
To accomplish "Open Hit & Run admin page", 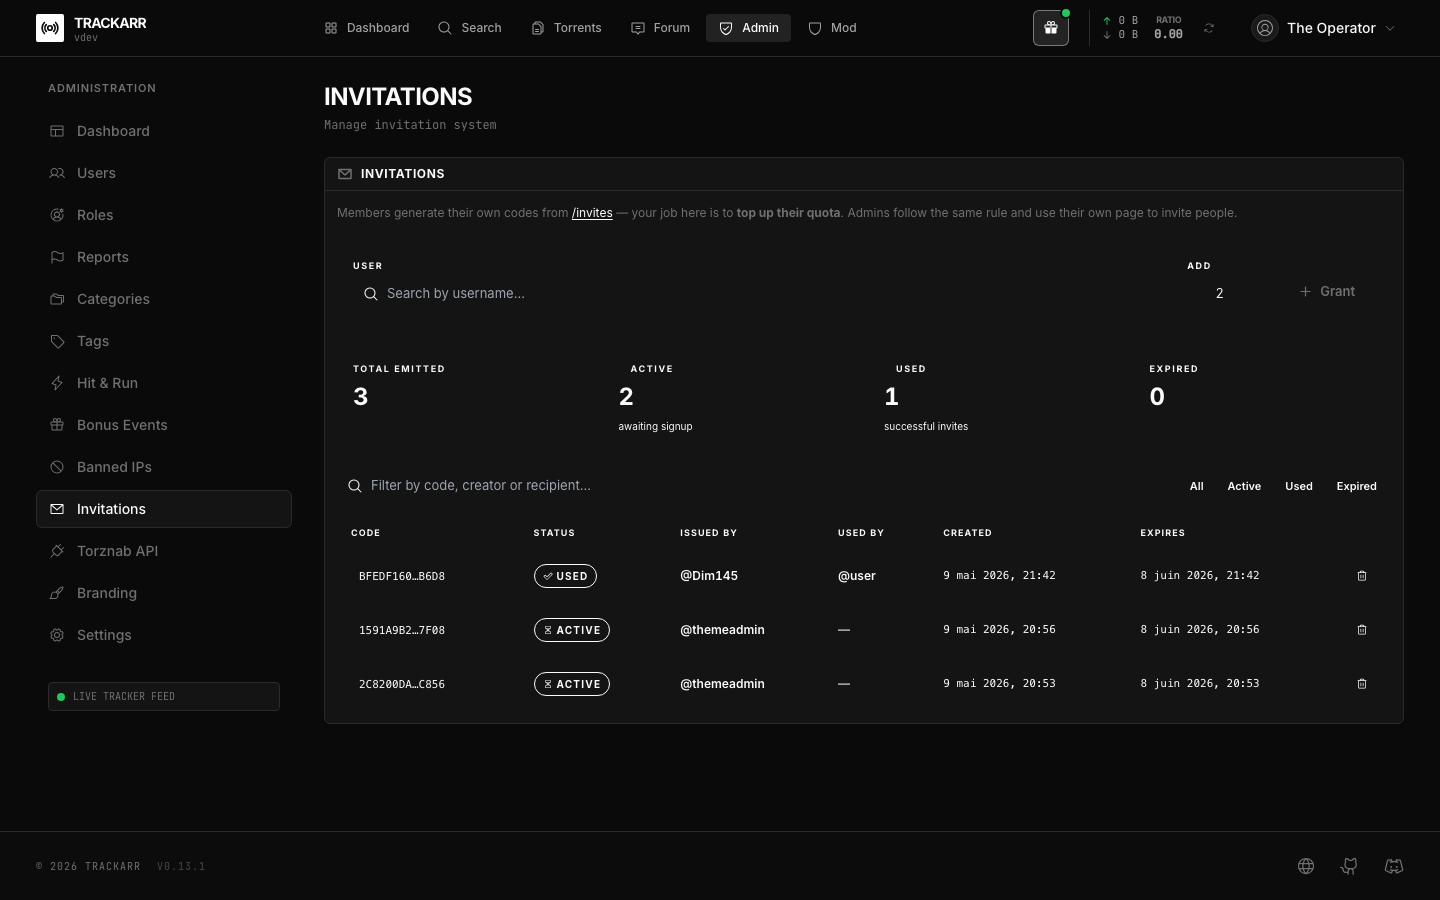I will click(x=164, y=383).
